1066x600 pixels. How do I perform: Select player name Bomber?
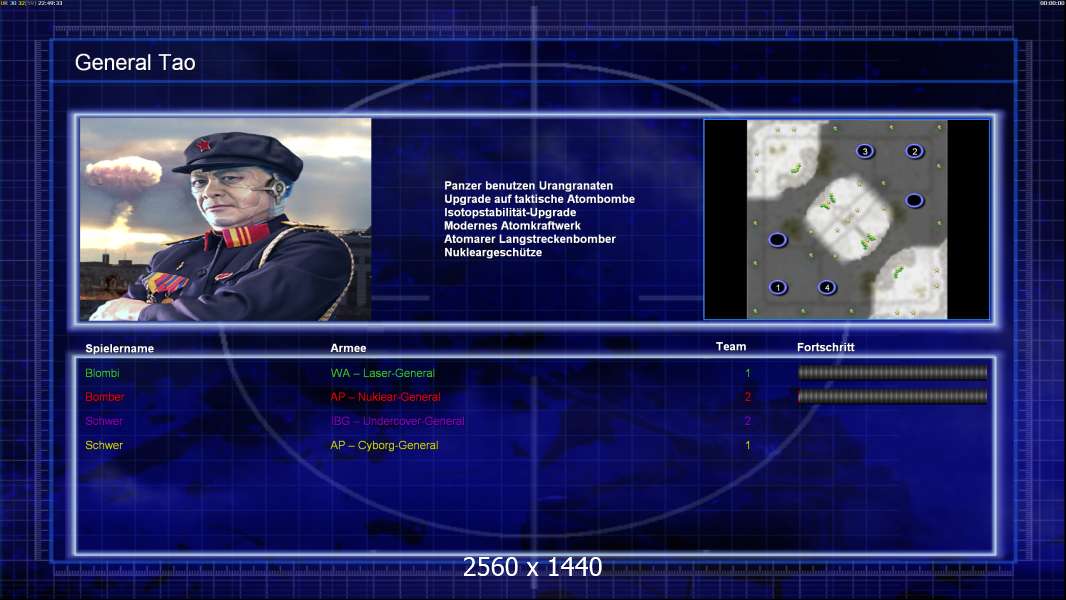(105, 397)
